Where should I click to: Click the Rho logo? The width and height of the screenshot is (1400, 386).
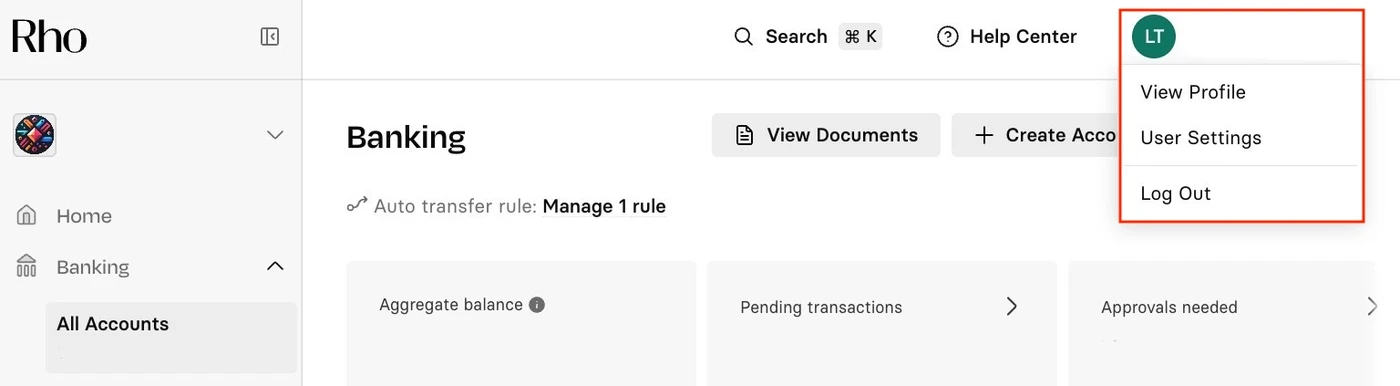49,38
